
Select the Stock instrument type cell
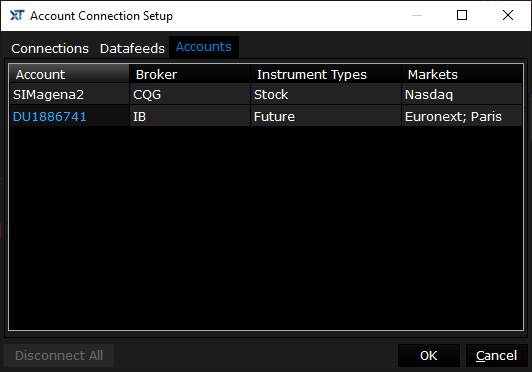click(x=326, y=94)
